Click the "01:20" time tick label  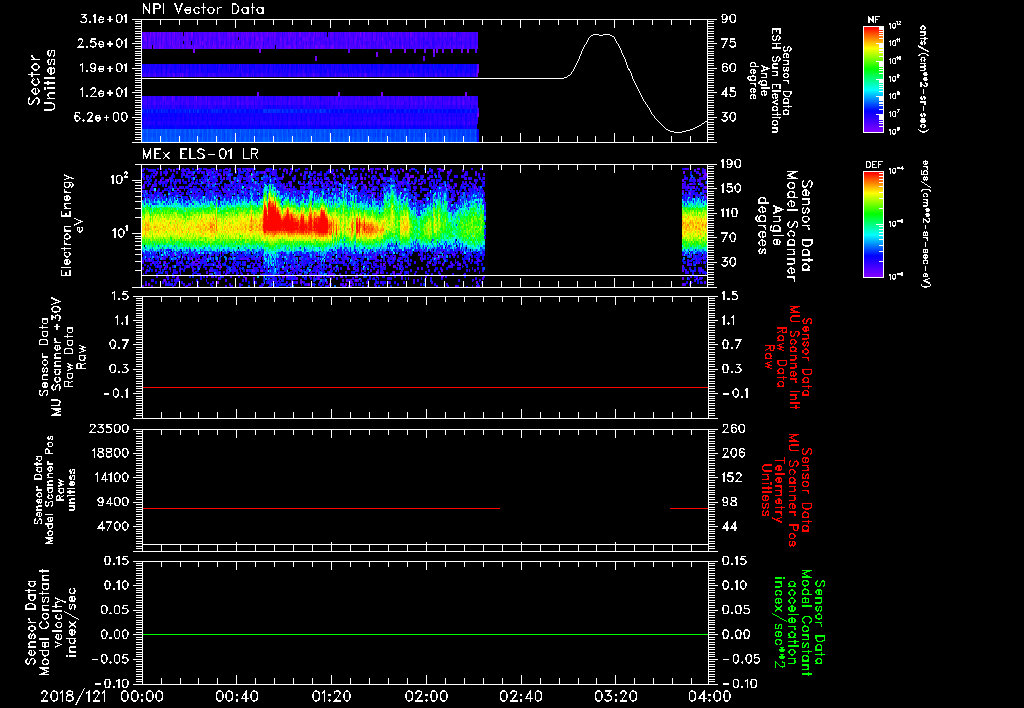(331, 696)
